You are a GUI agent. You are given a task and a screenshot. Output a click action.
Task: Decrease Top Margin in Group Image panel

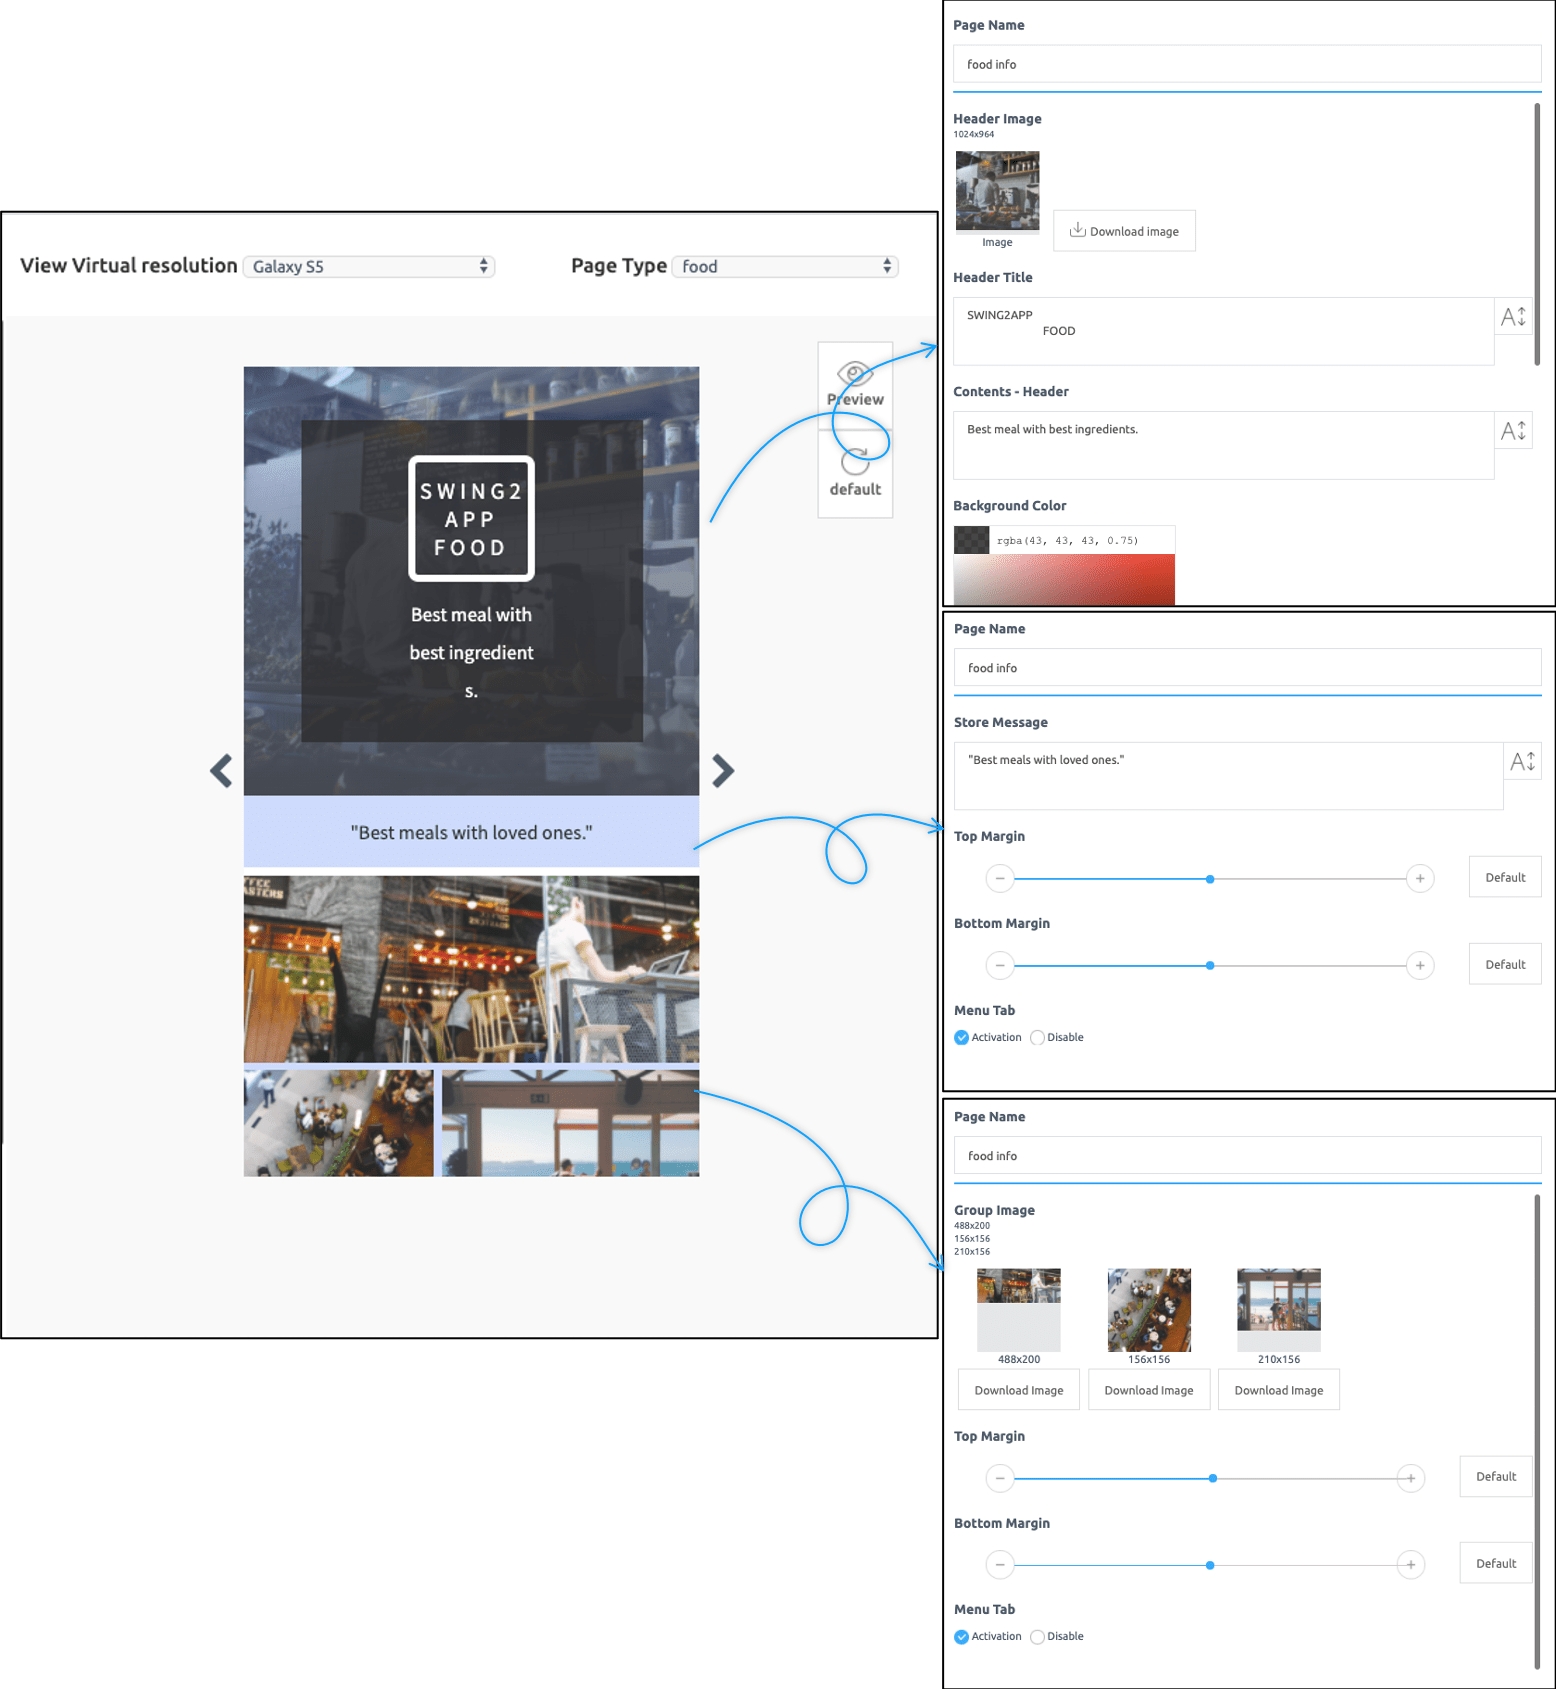tap(1000, 1478)
